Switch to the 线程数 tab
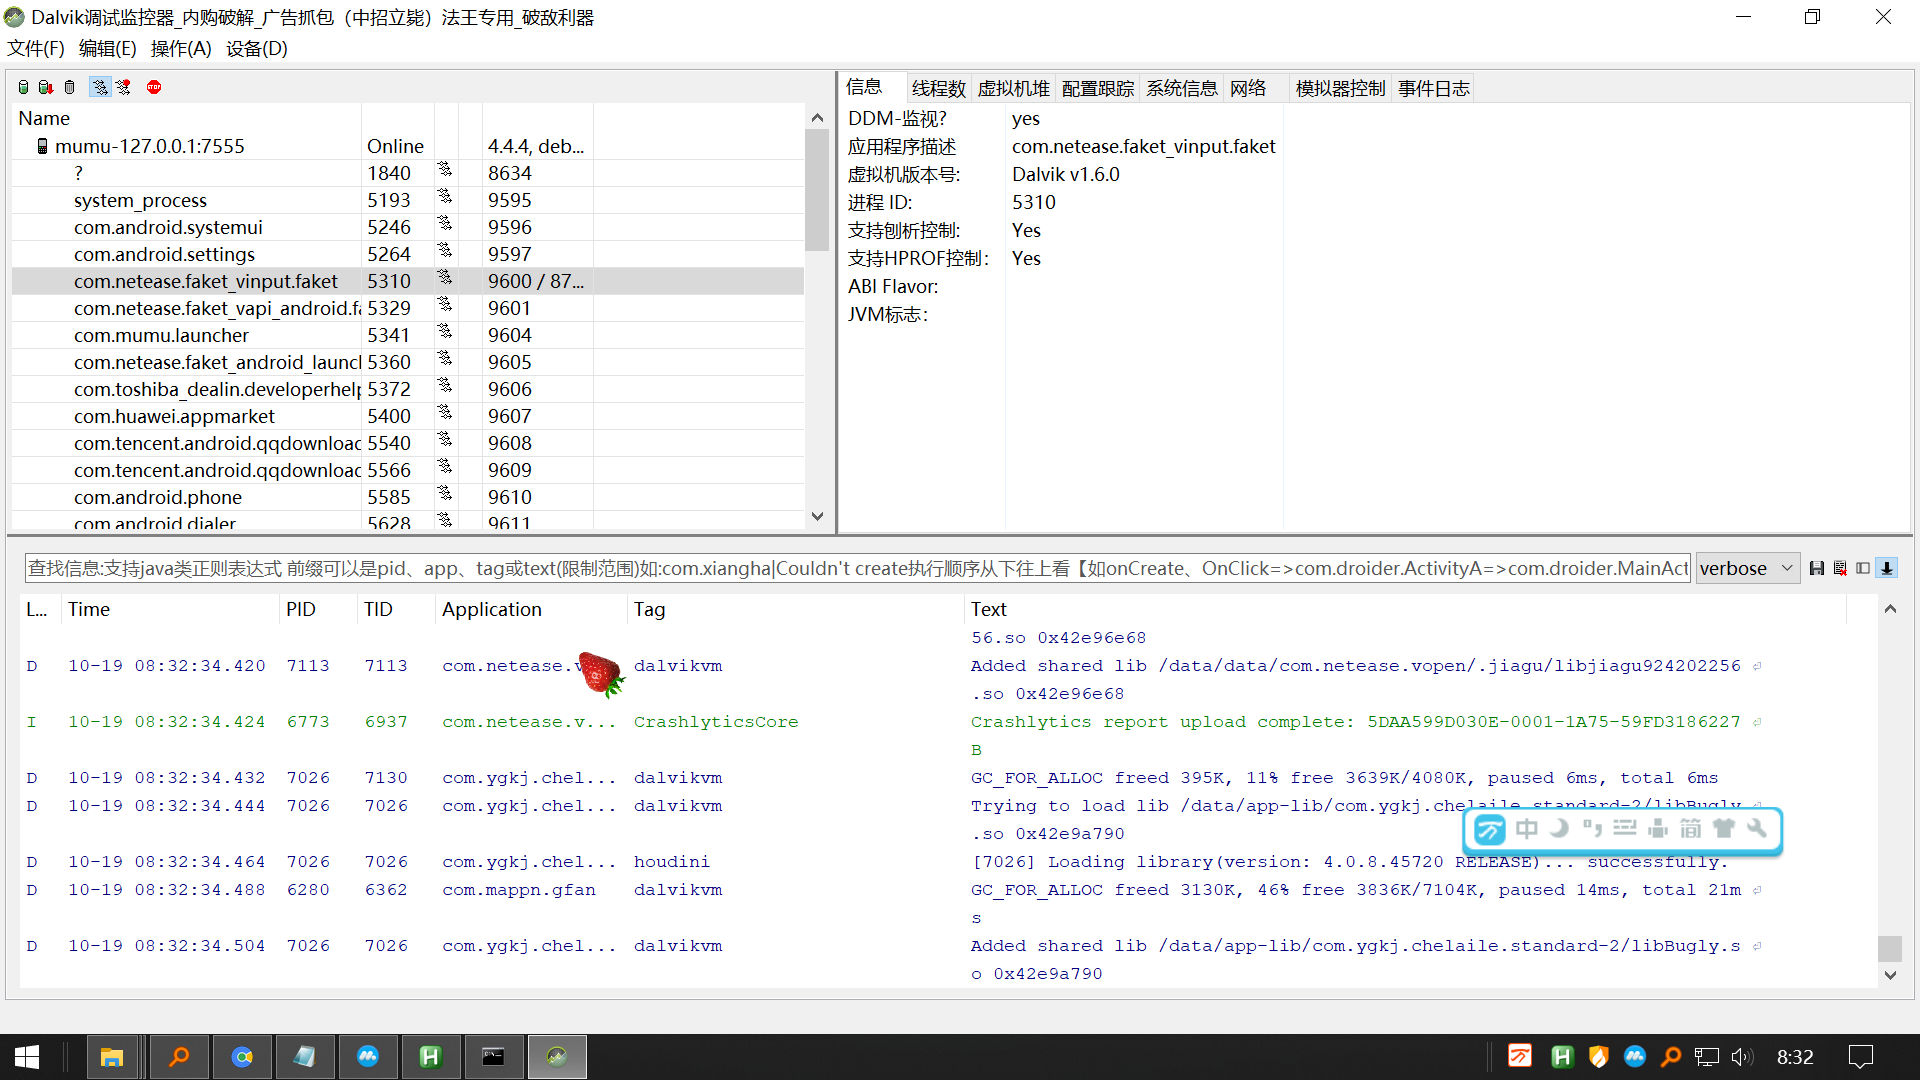This screenshot has width=1920, height=1080. point(938,88)
